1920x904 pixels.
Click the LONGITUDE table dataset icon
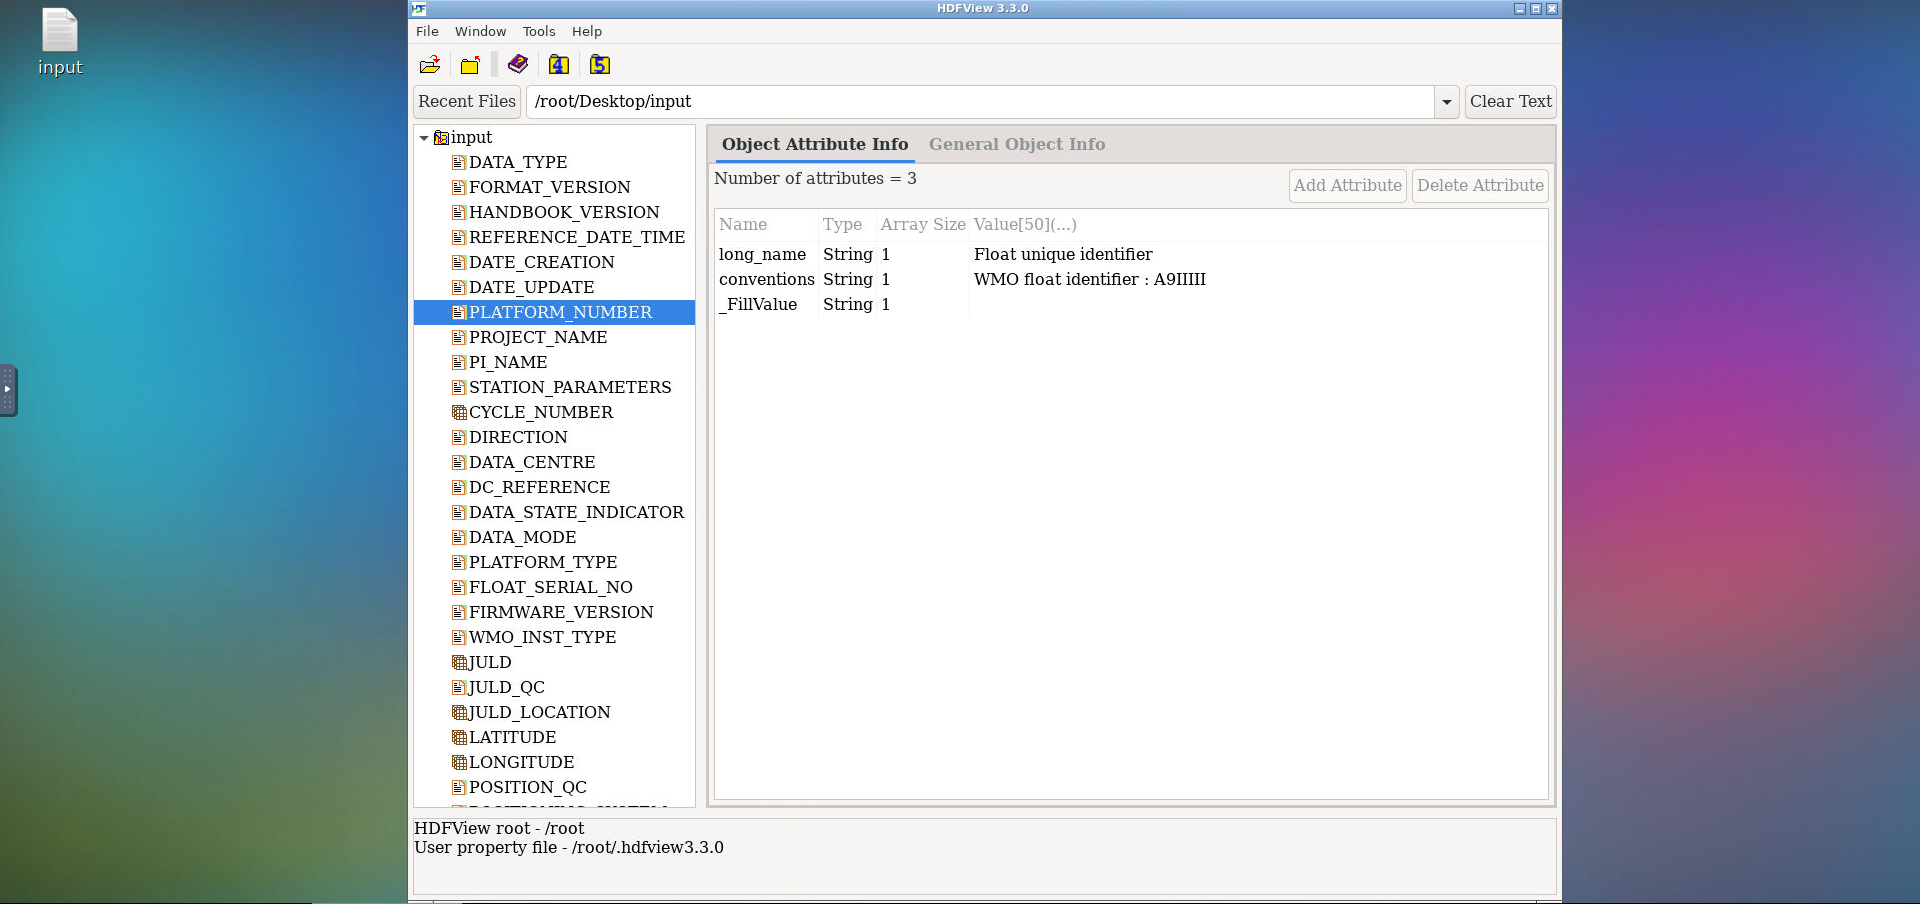[459, 762]
